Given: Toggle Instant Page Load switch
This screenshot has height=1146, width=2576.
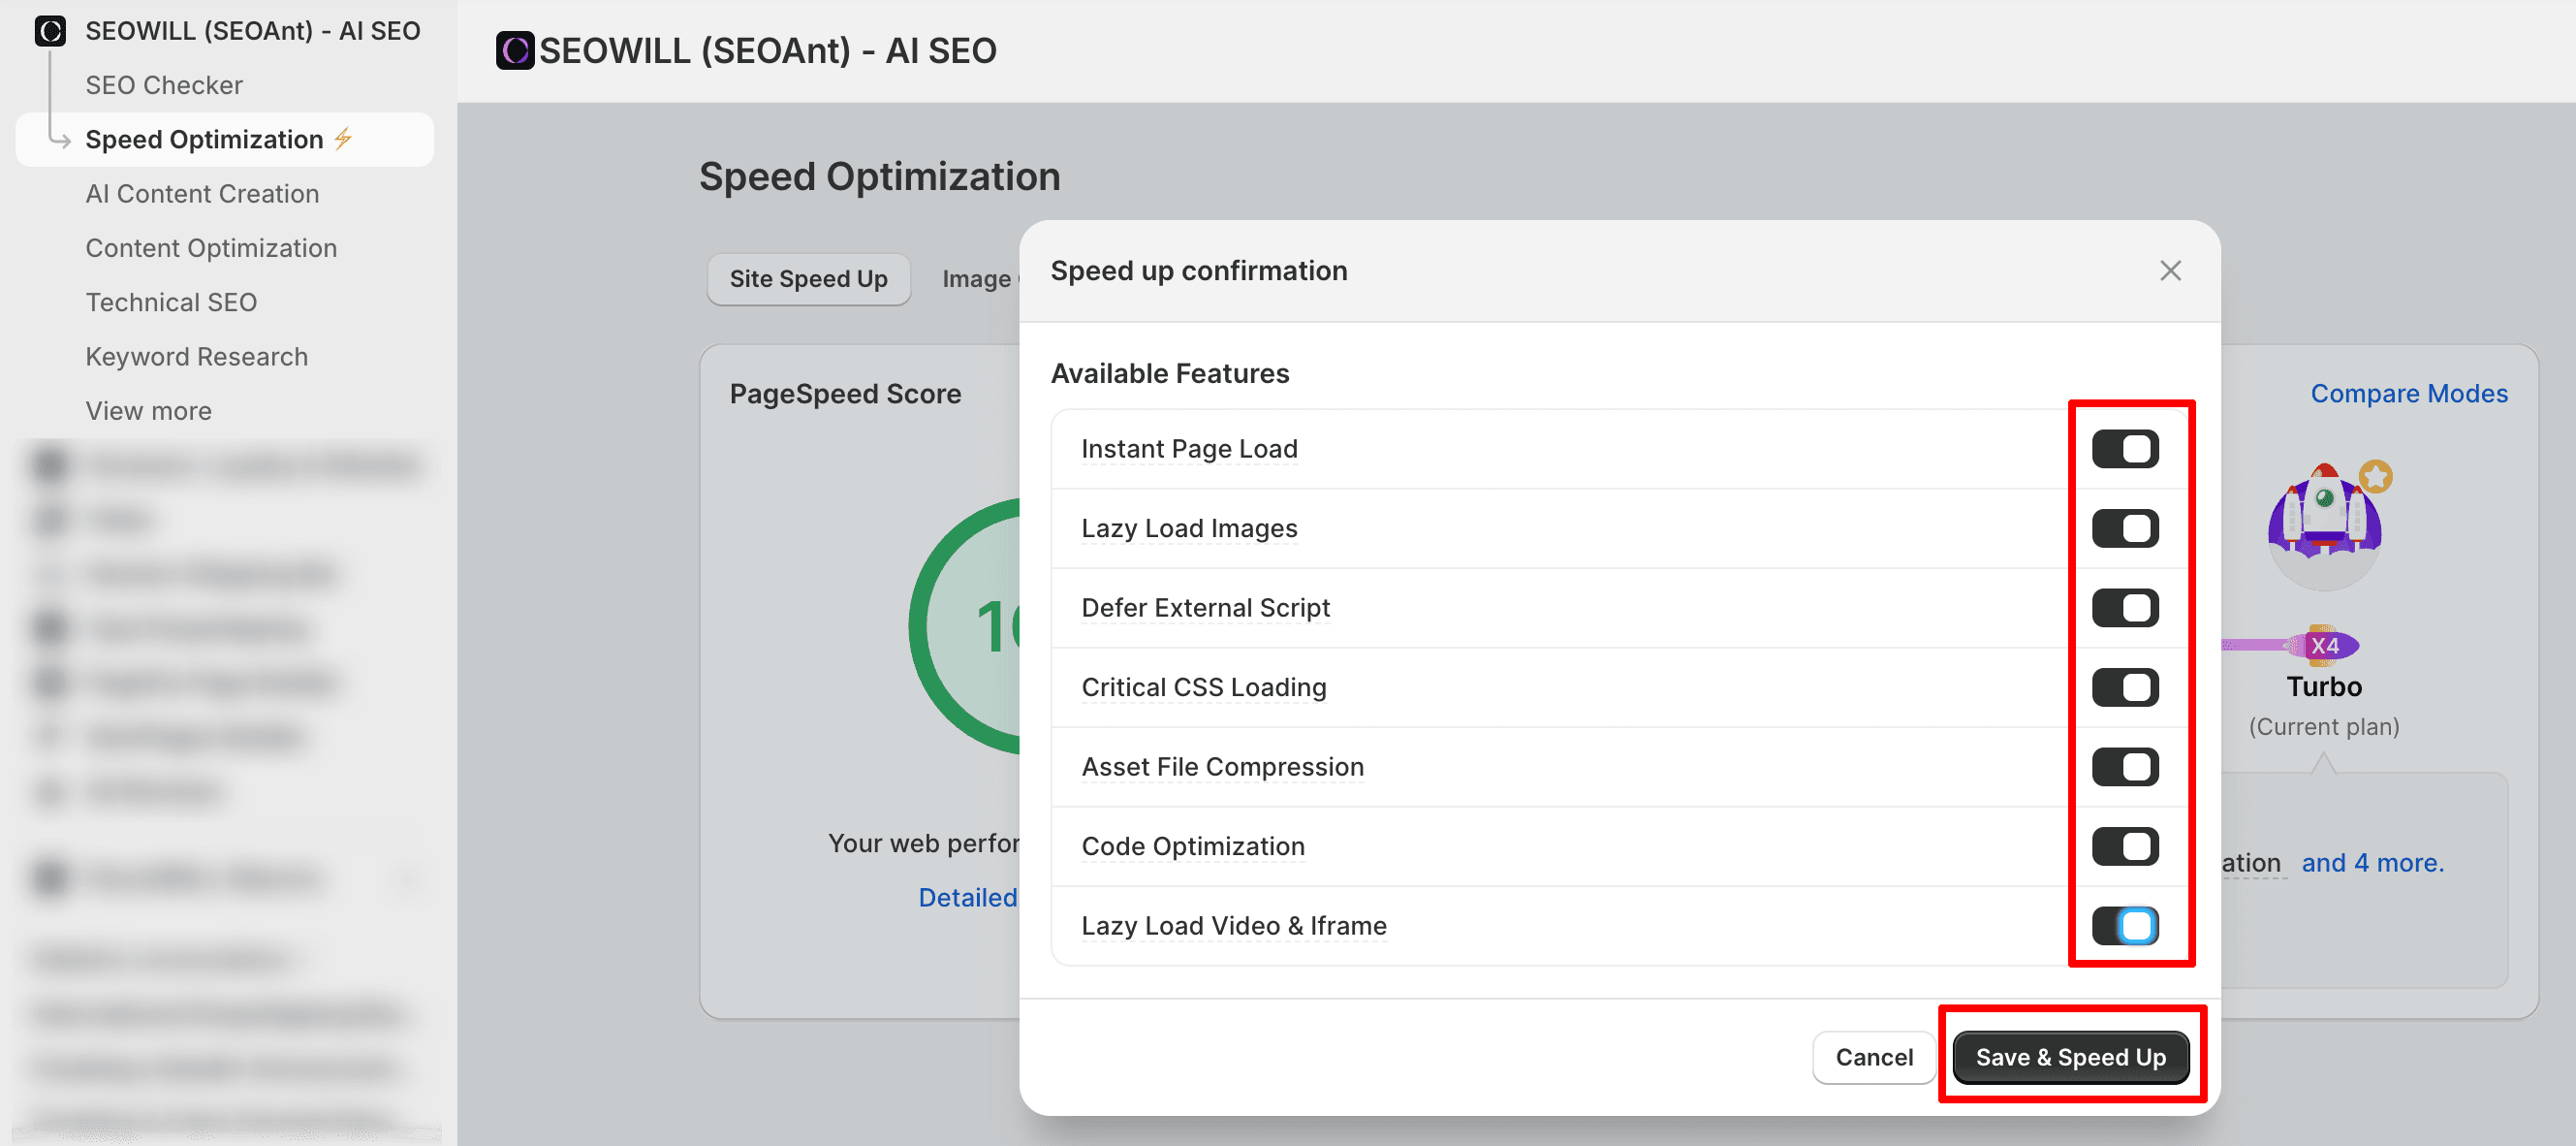Looking at the screenshot, I should [x=2124, y=449].
